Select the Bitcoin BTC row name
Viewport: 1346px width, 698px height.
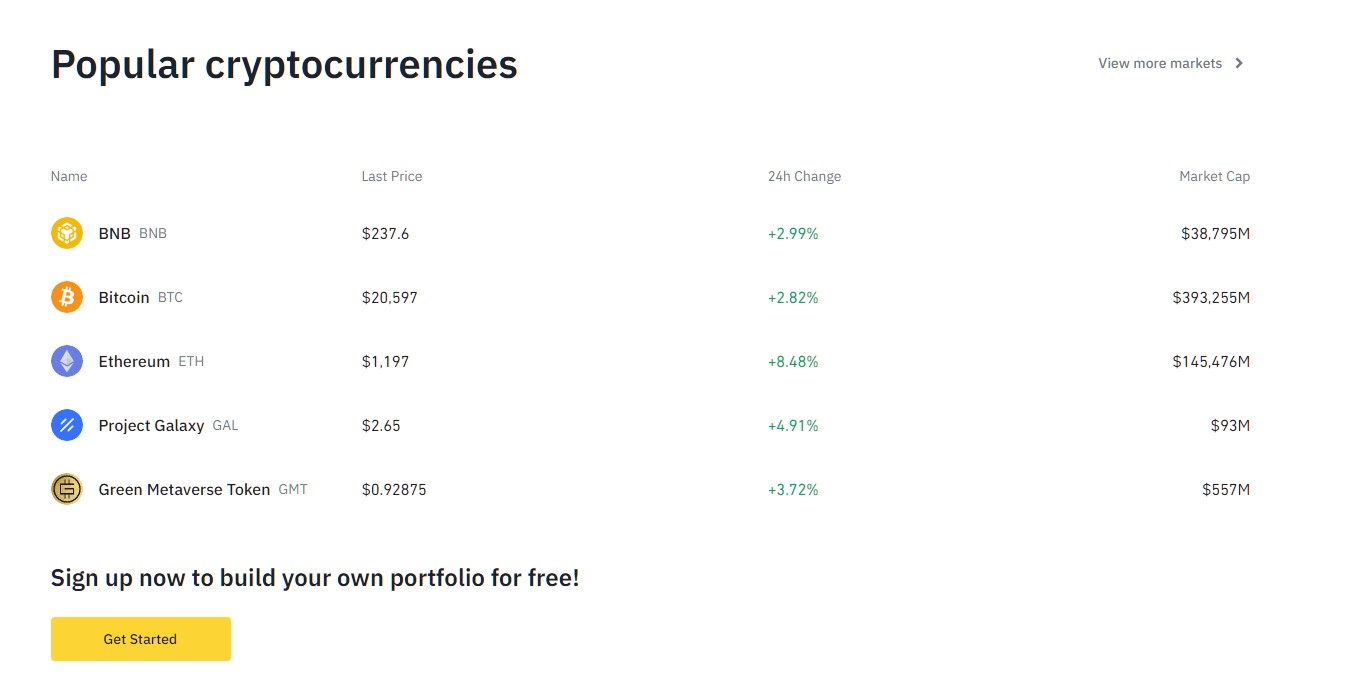[141, 297]
